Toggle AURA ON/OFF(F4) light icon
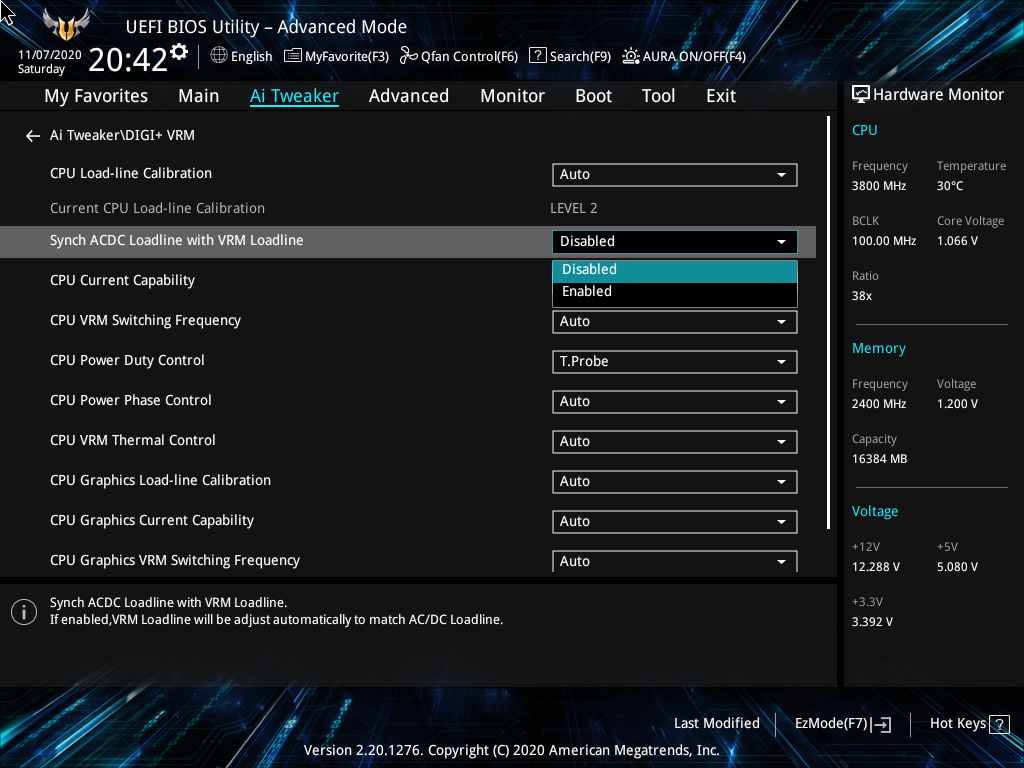The width and height of the screenshot is (1024, 768). (630, 56)
